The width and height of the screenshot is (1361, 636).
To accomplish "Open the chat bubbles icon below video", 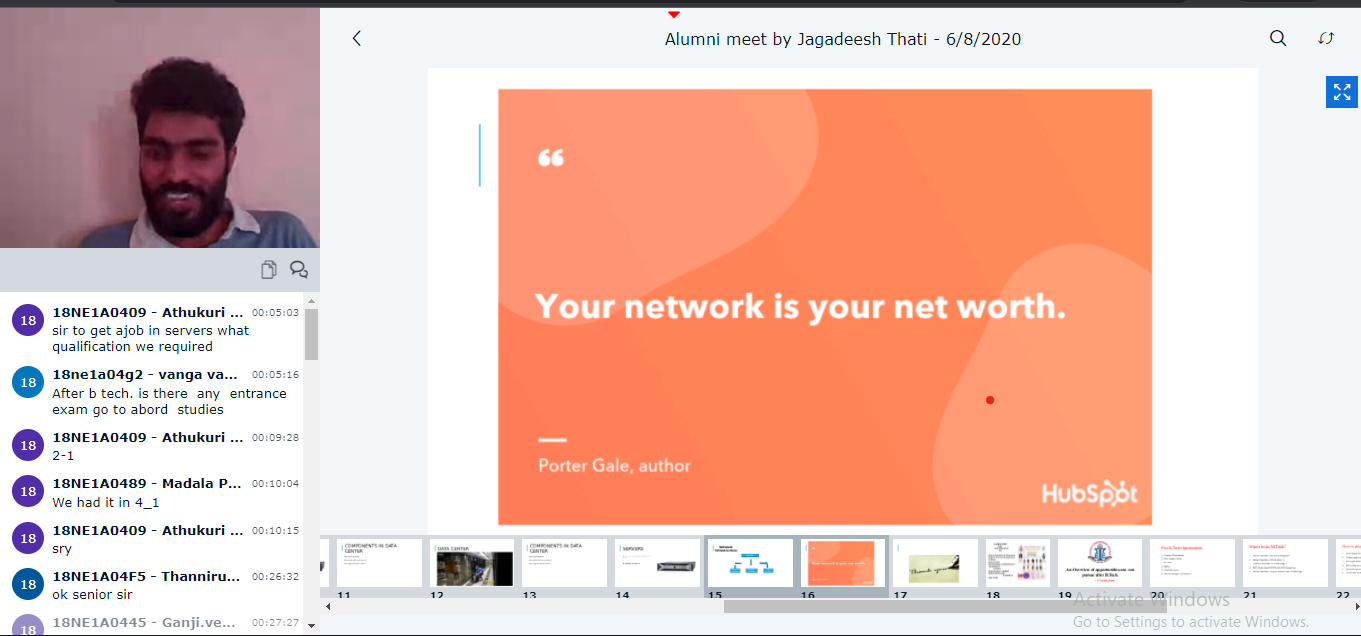I will [x=298, y=269].
